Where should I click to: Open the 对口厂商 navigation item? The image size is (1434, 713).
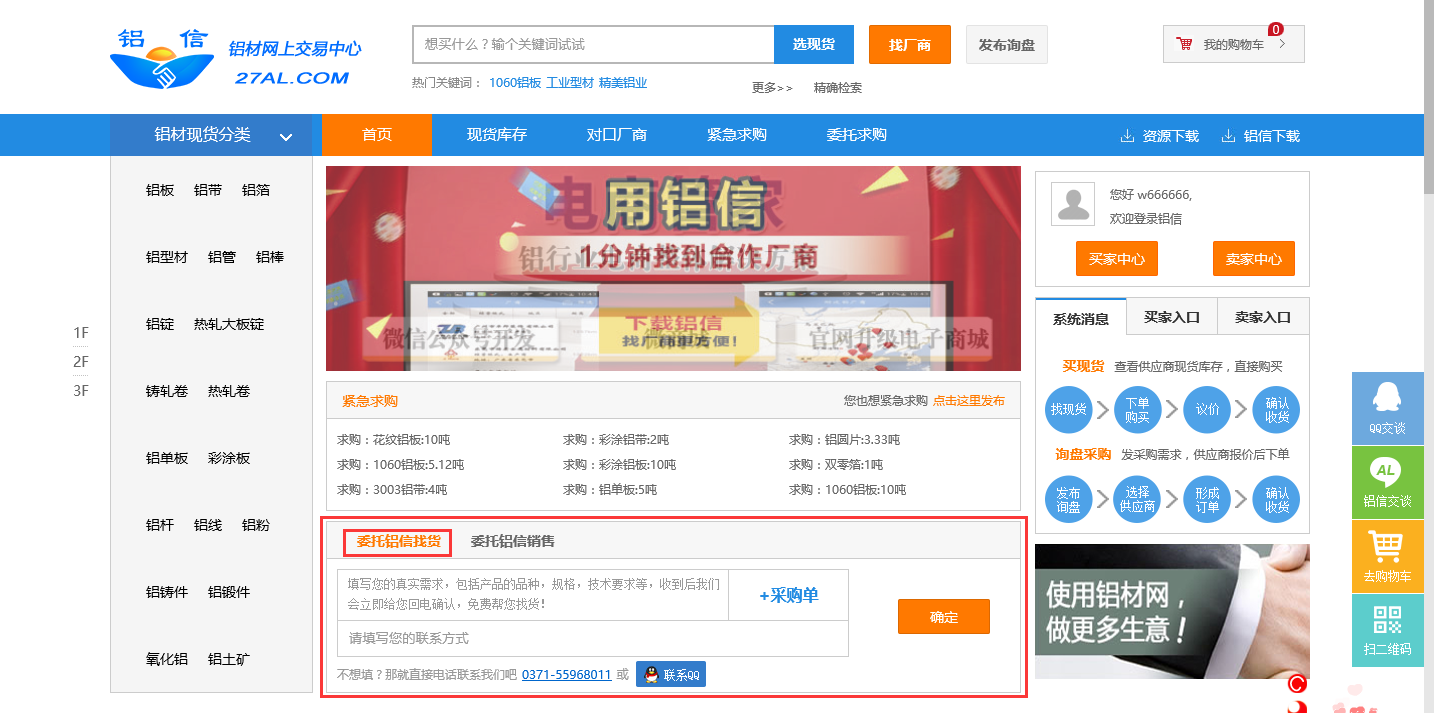click(617, 135)
